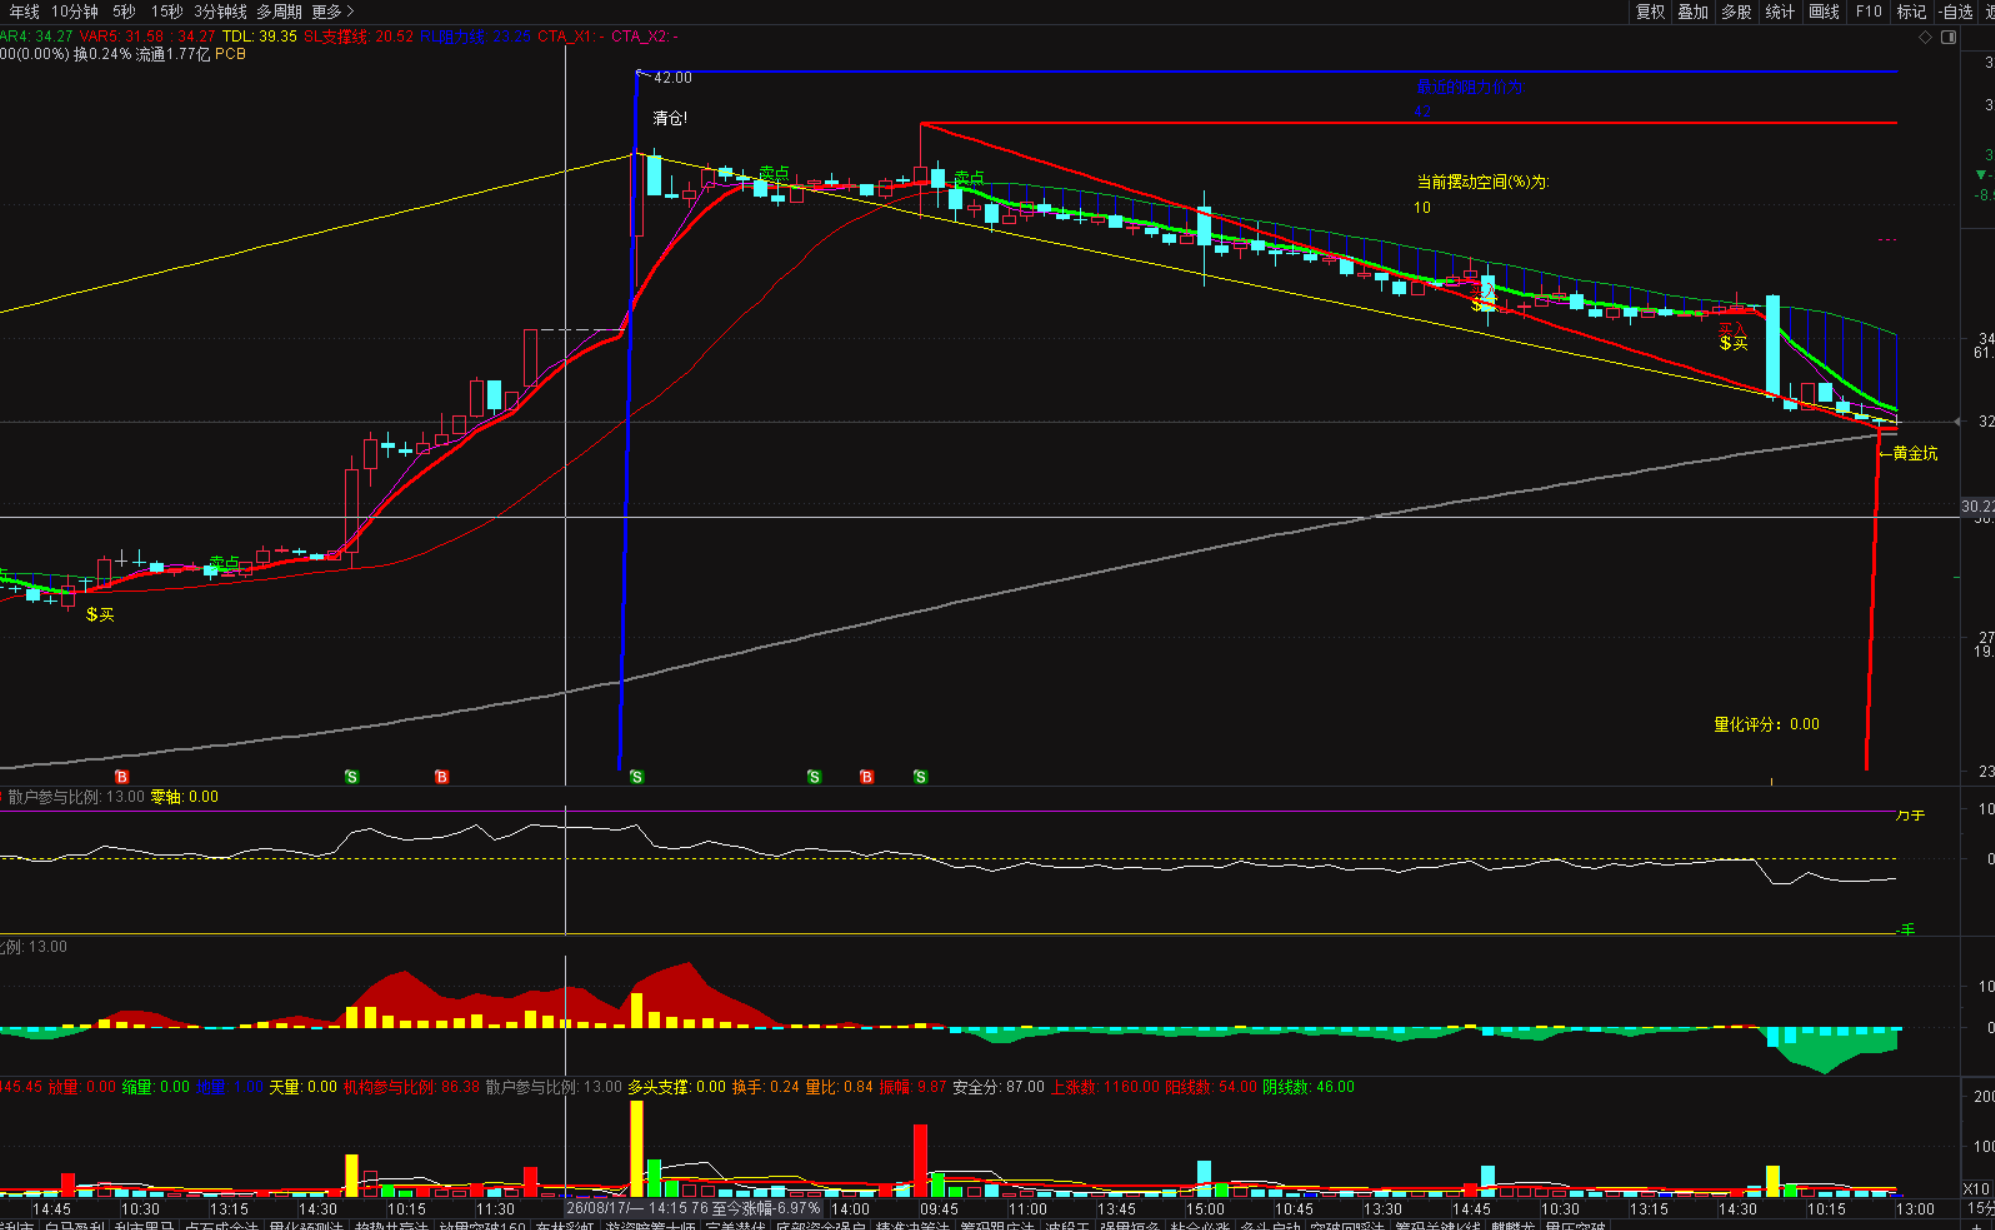Click the diamond icon above the price axis

click(x=1925, y=37)
